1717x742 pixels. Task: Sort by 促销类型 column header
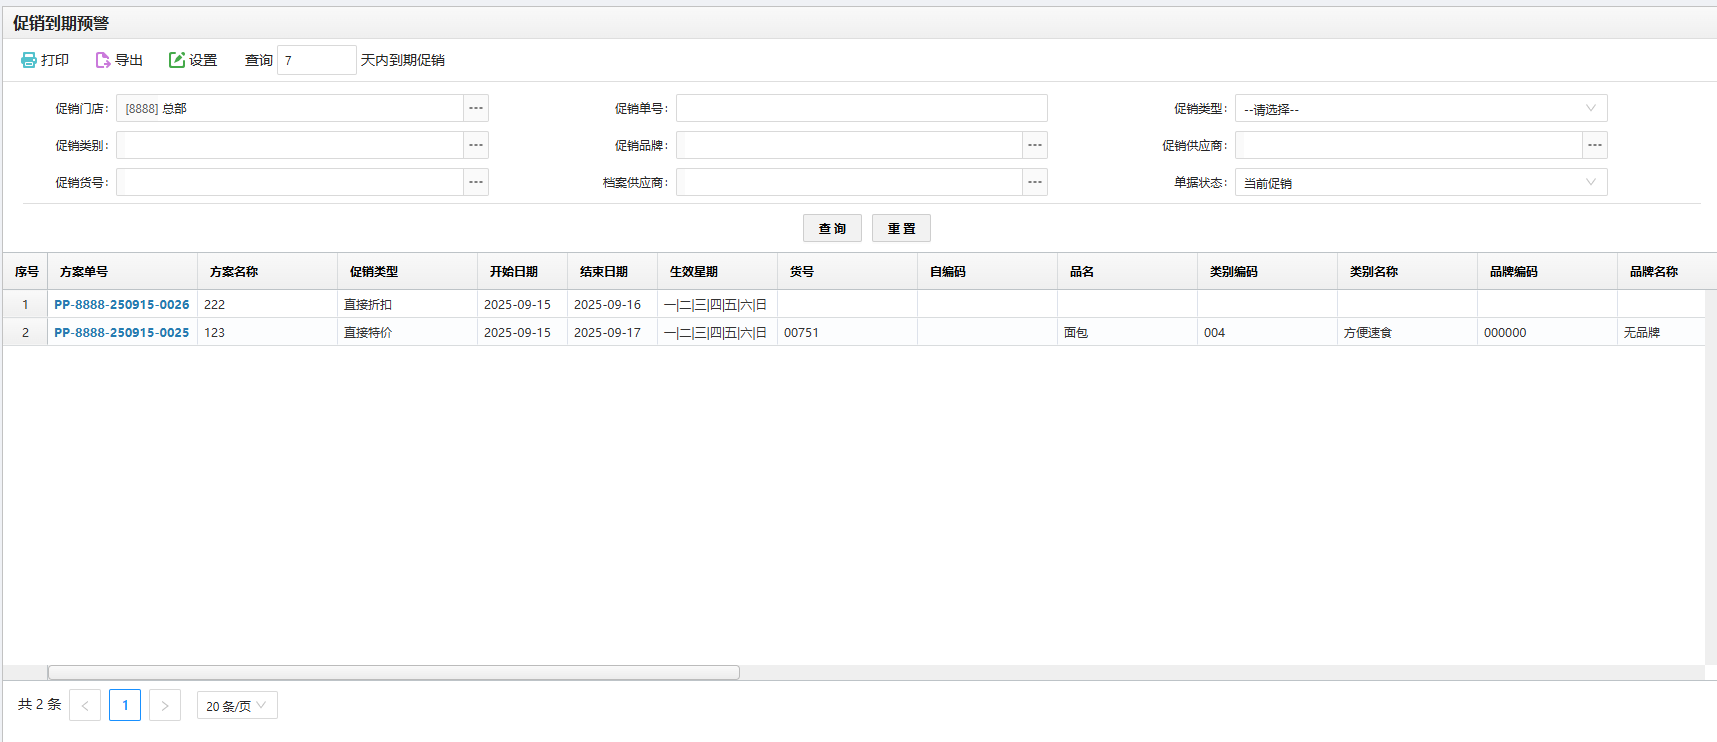tap(407, 271)
